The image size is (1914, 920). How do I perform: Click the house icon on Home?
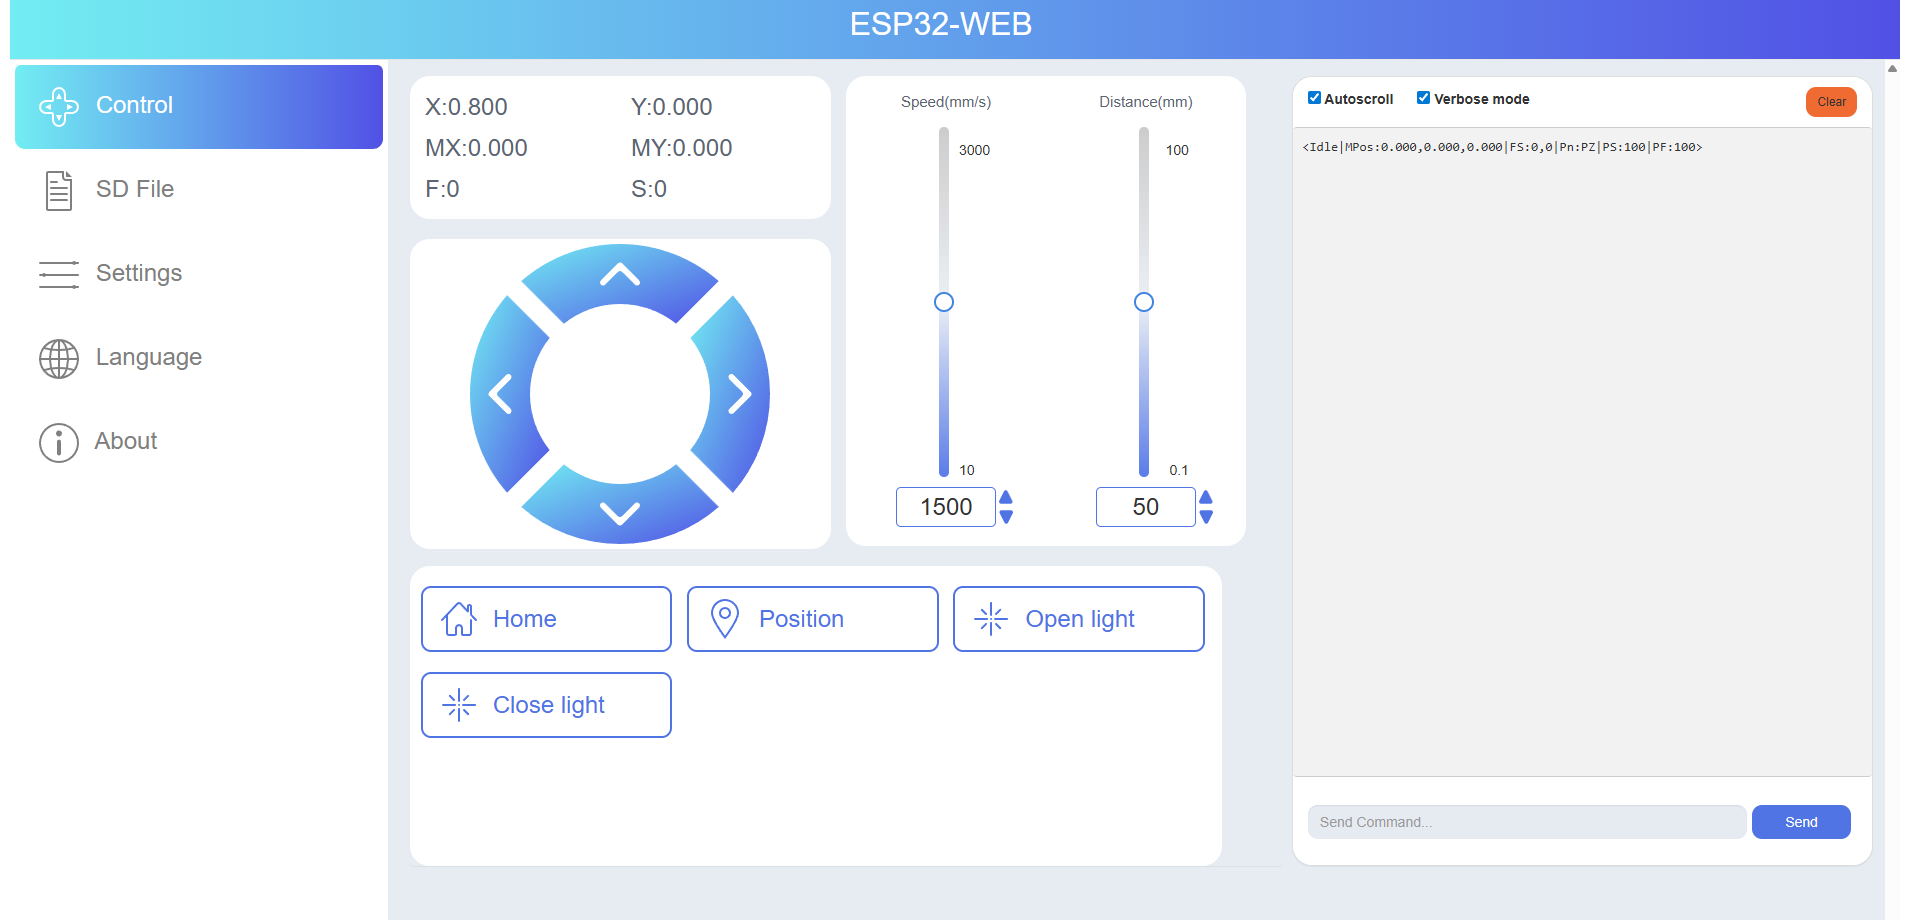(x=459, y=619)
